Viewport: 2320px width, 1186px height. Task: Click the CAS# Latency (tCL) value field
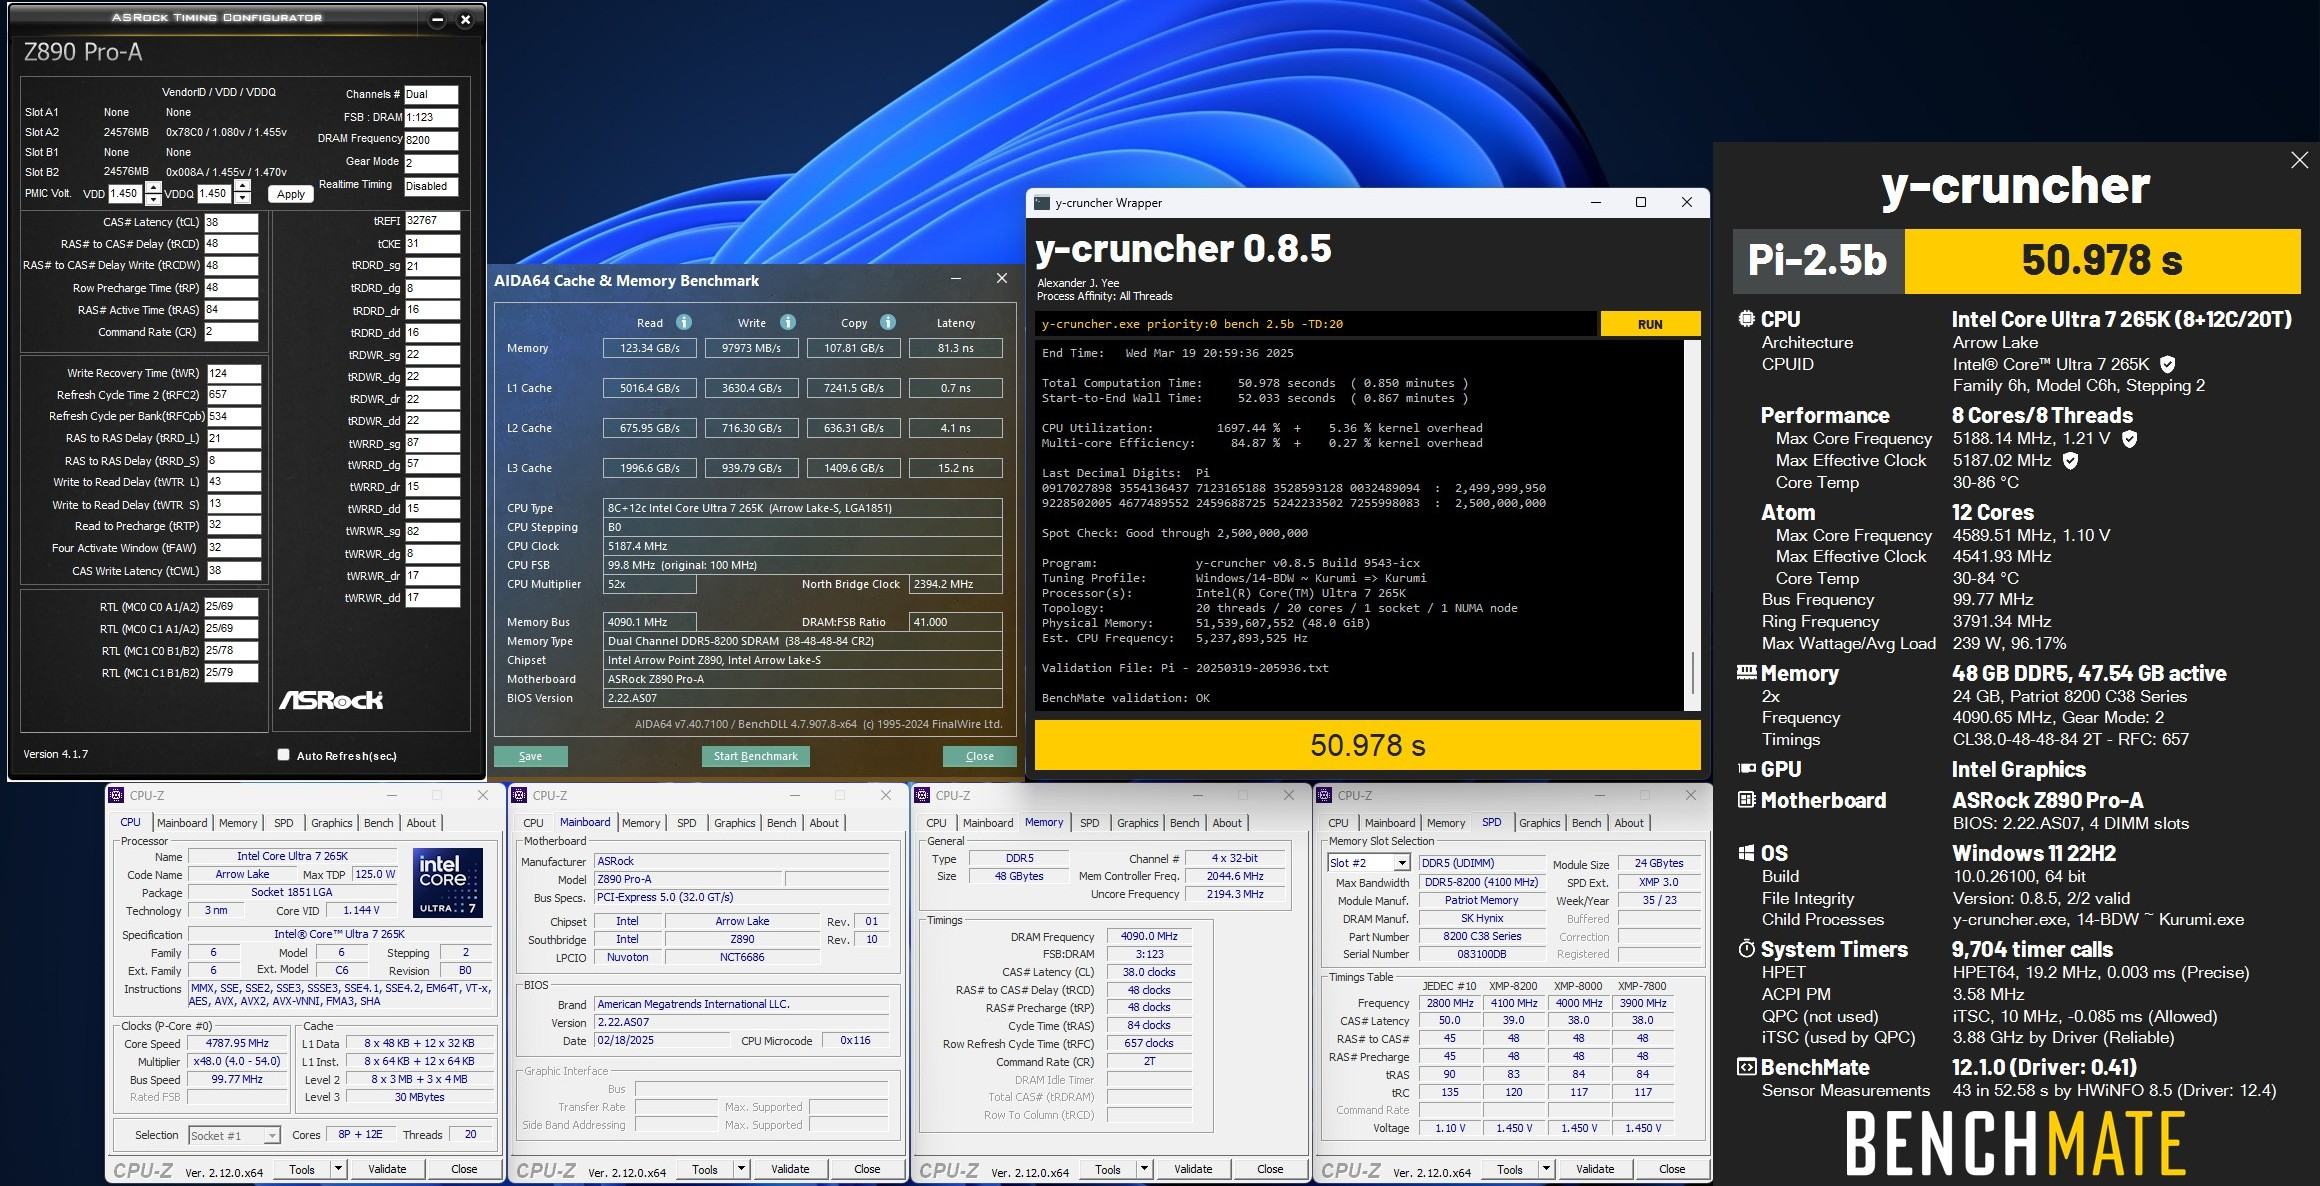point(231,222)
